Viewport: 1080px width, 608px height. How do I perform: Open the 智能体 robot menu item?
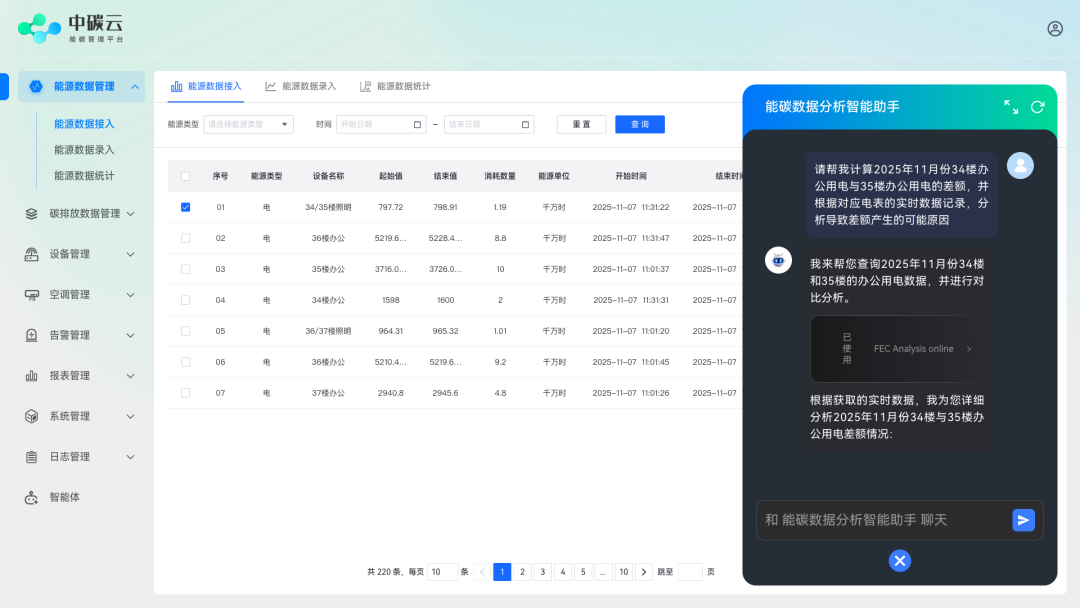[64, 497]
